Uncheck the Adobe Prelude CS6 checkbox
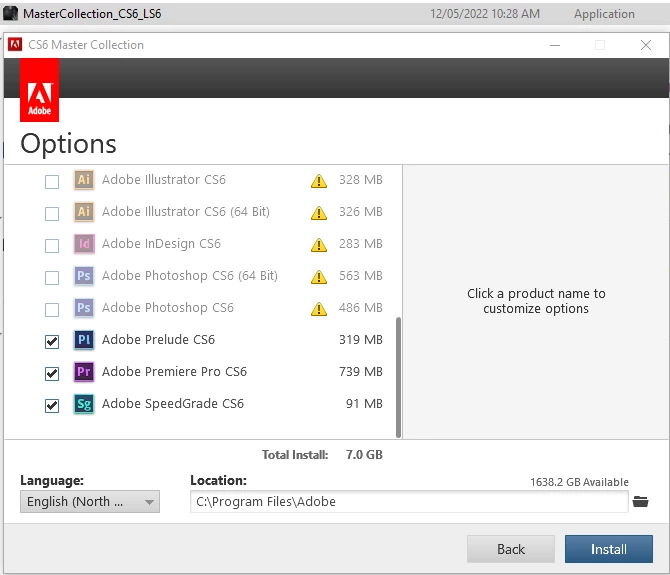Image resolution: width=670 pixels, height=575 pixels. [x=52, y=342]
